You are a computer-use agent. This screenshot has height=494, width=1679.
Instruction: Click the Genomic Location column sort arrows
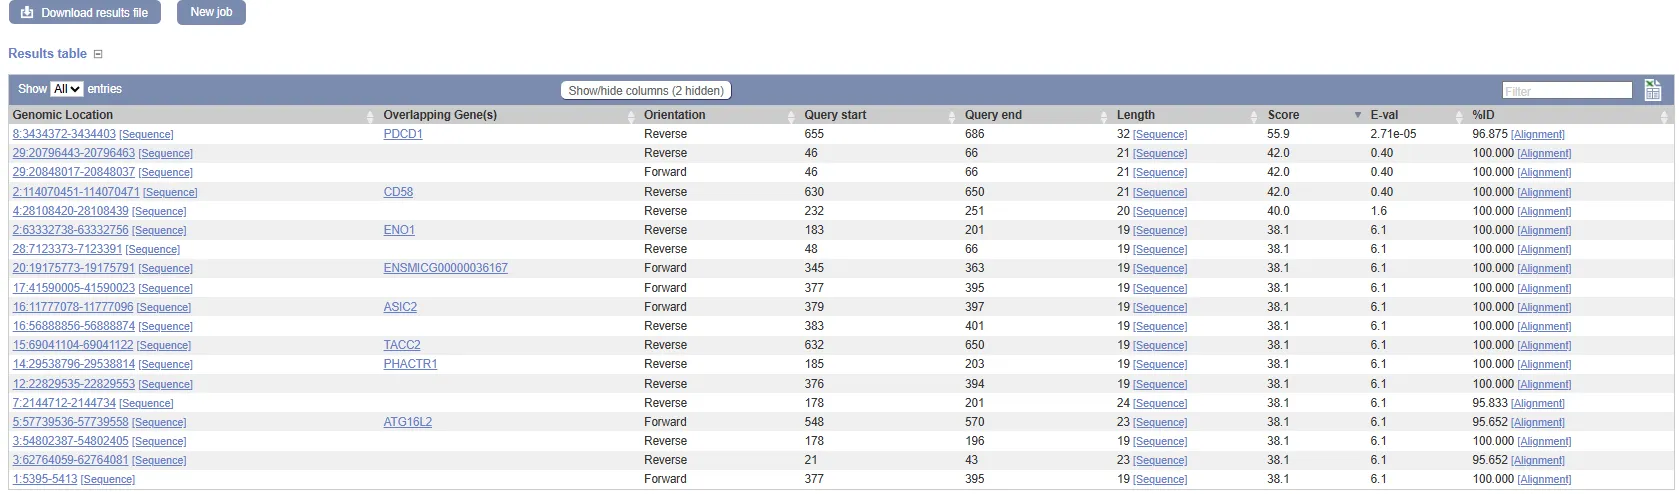tap(370, 116)
